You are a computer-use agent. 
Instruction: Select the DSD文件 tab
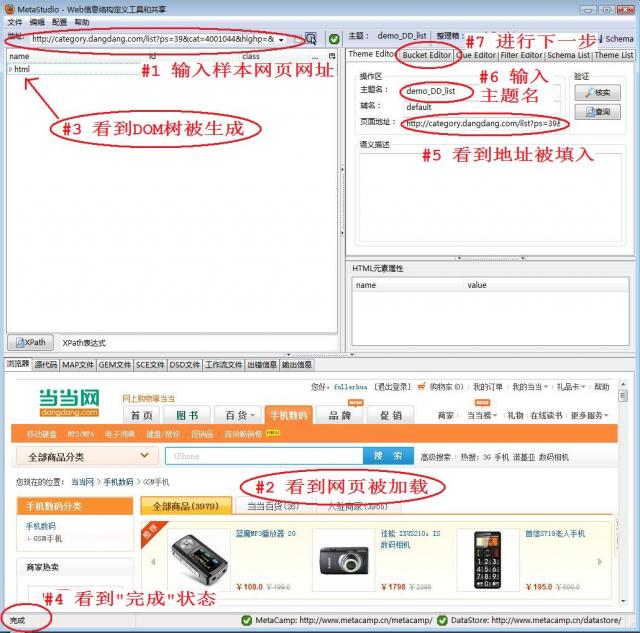[x=184, y=365]
